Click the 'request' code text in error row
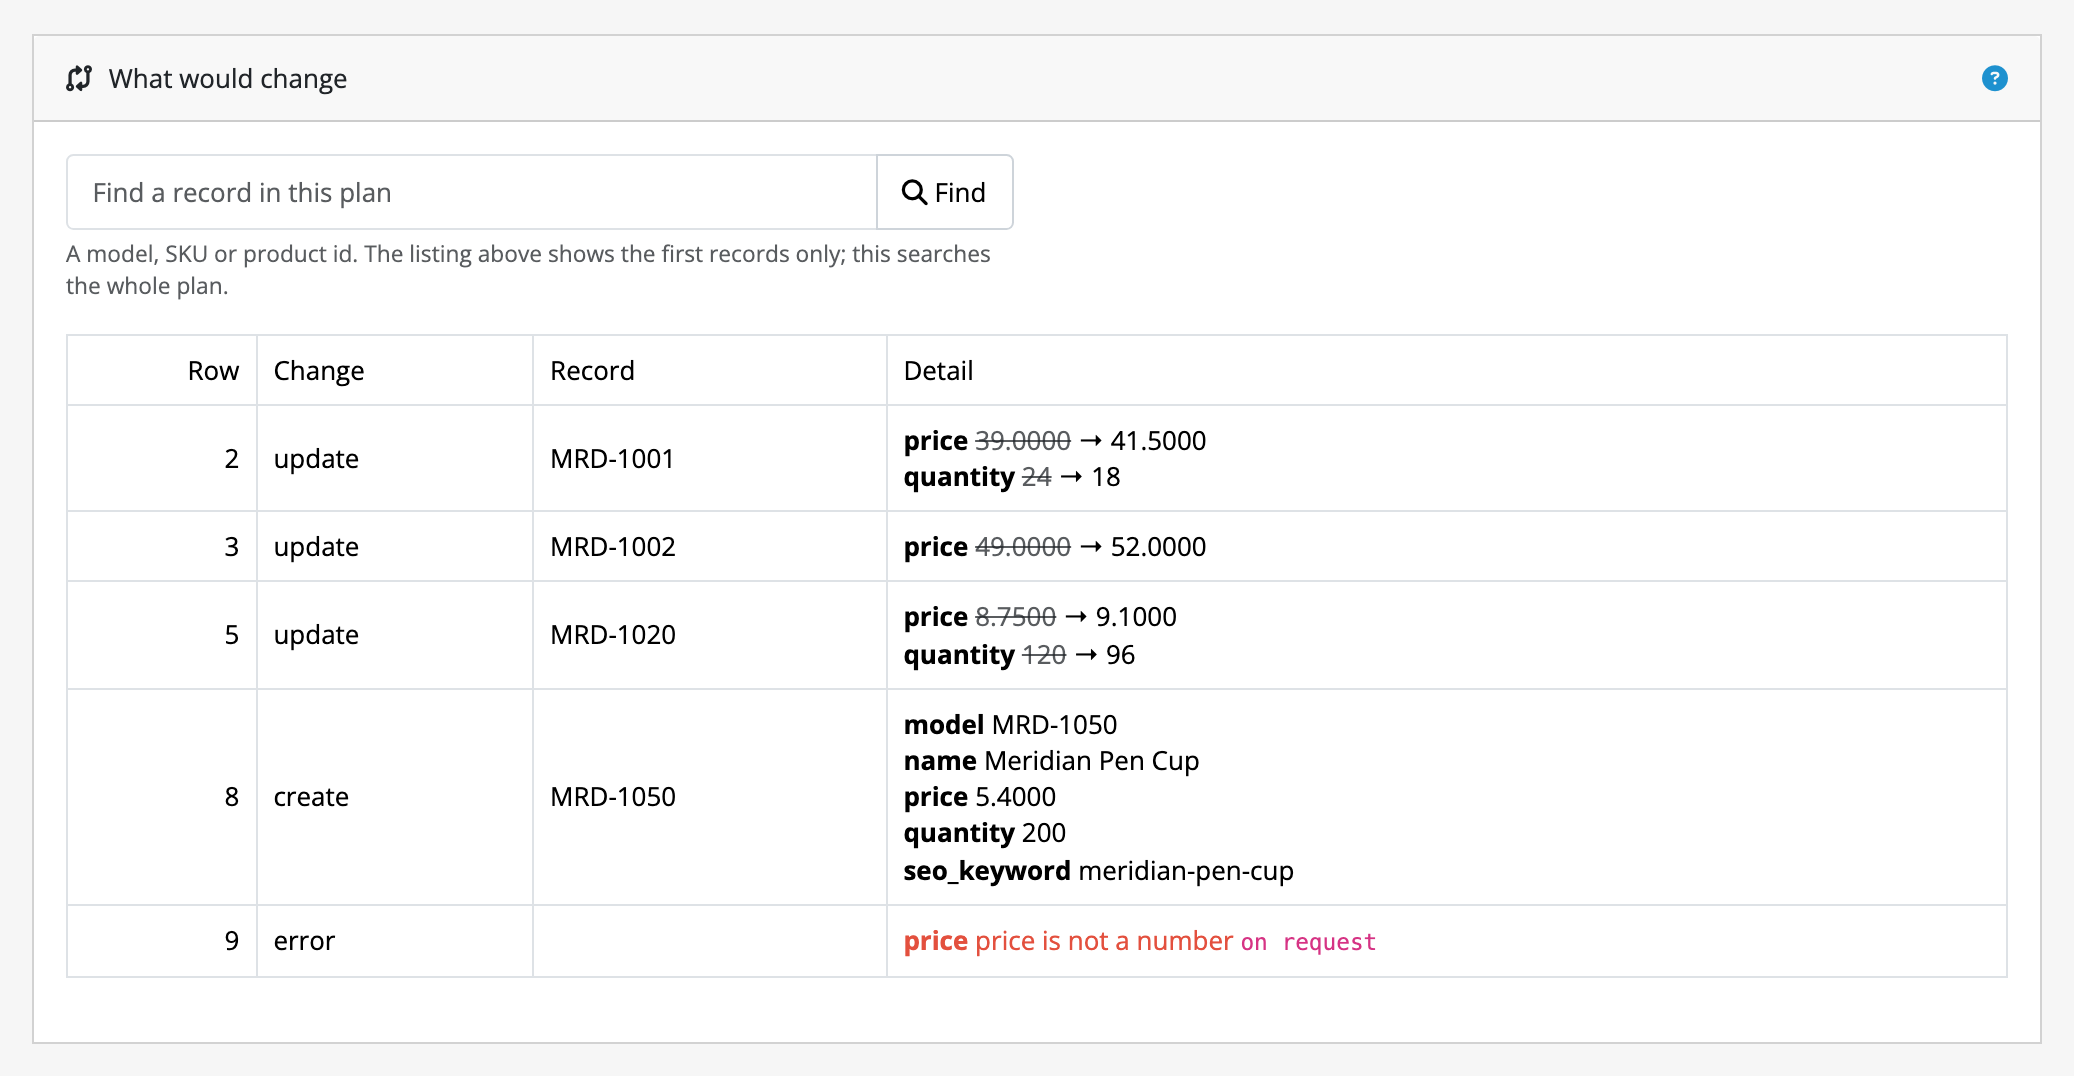Viewport: 2074px width, 1076px height. click(1329, 942)
